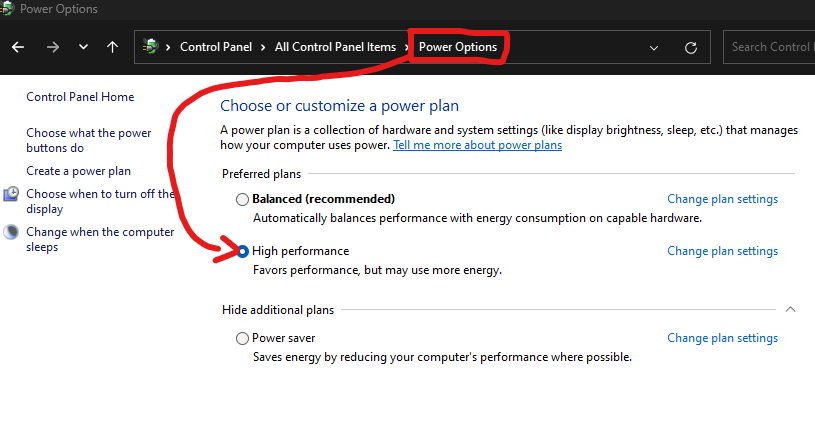Expand the address bar history dropdown

tap(654, 47)
